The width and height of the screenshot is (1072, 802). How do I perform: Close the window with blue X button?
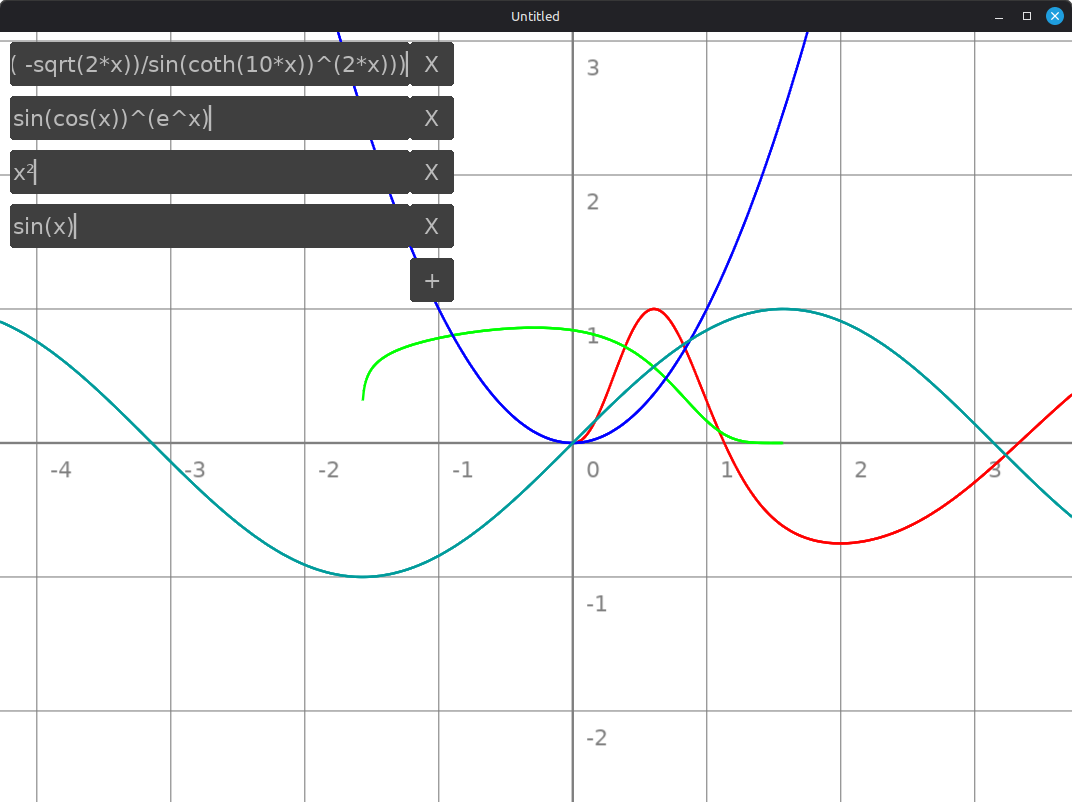pos(1054,16)
